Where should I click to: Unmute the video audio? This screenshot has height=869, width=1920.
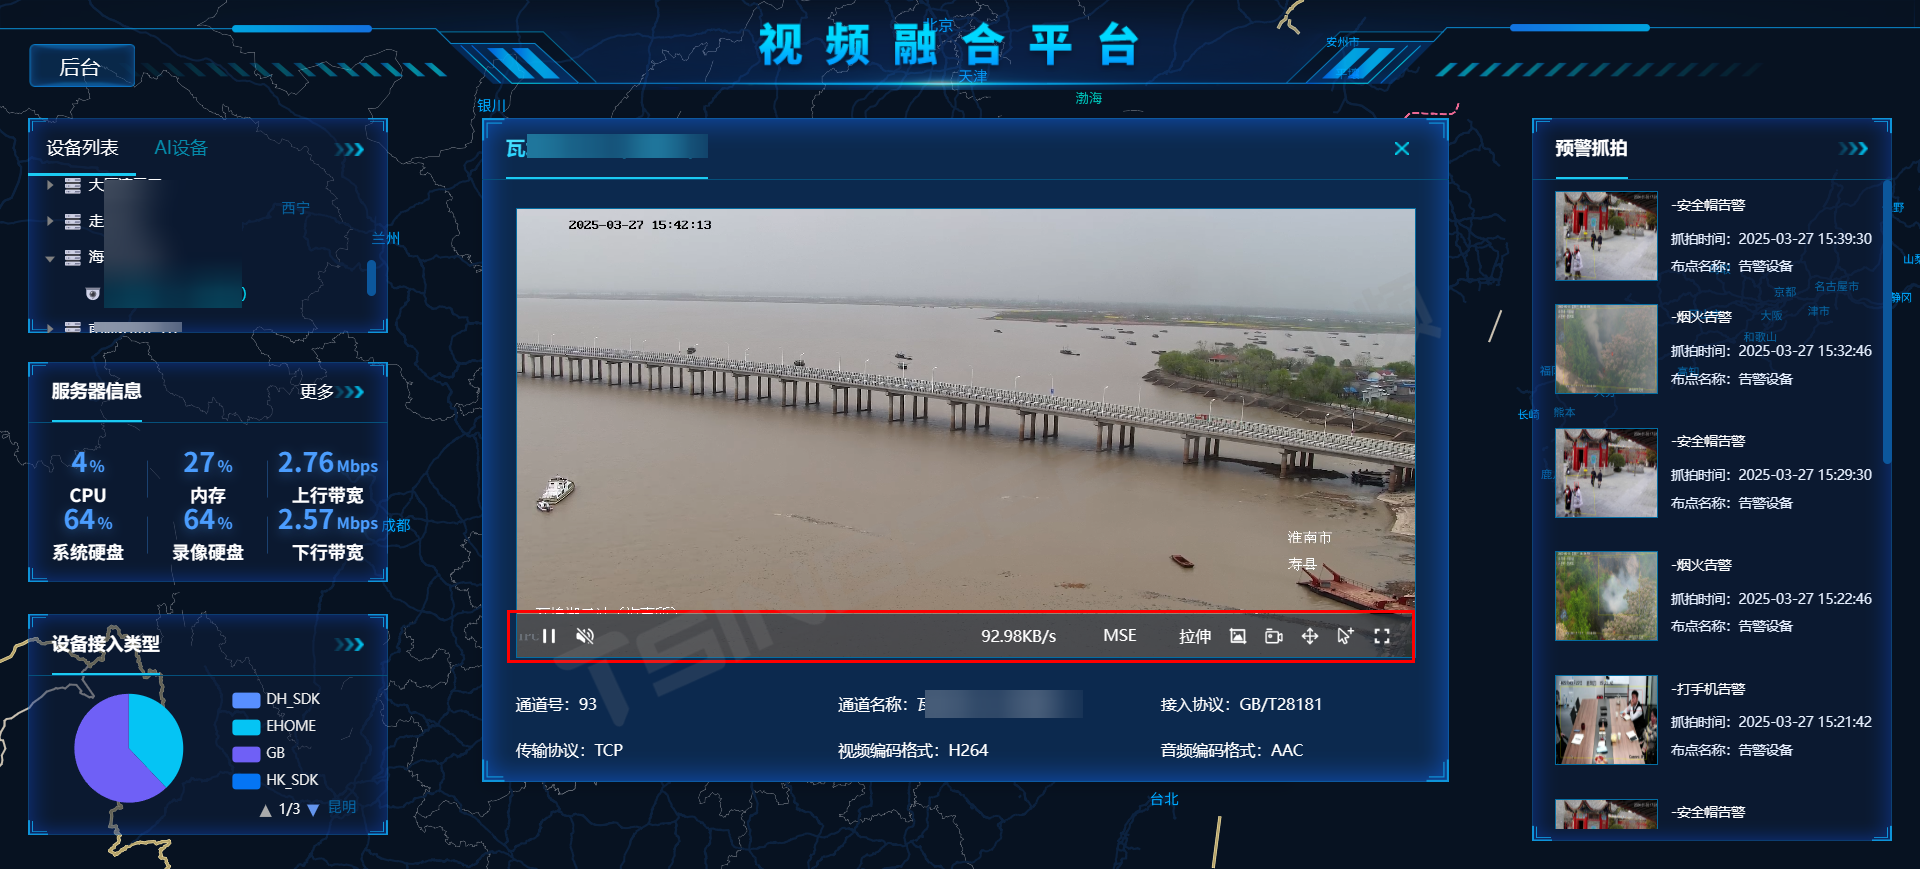click(585, 636)
